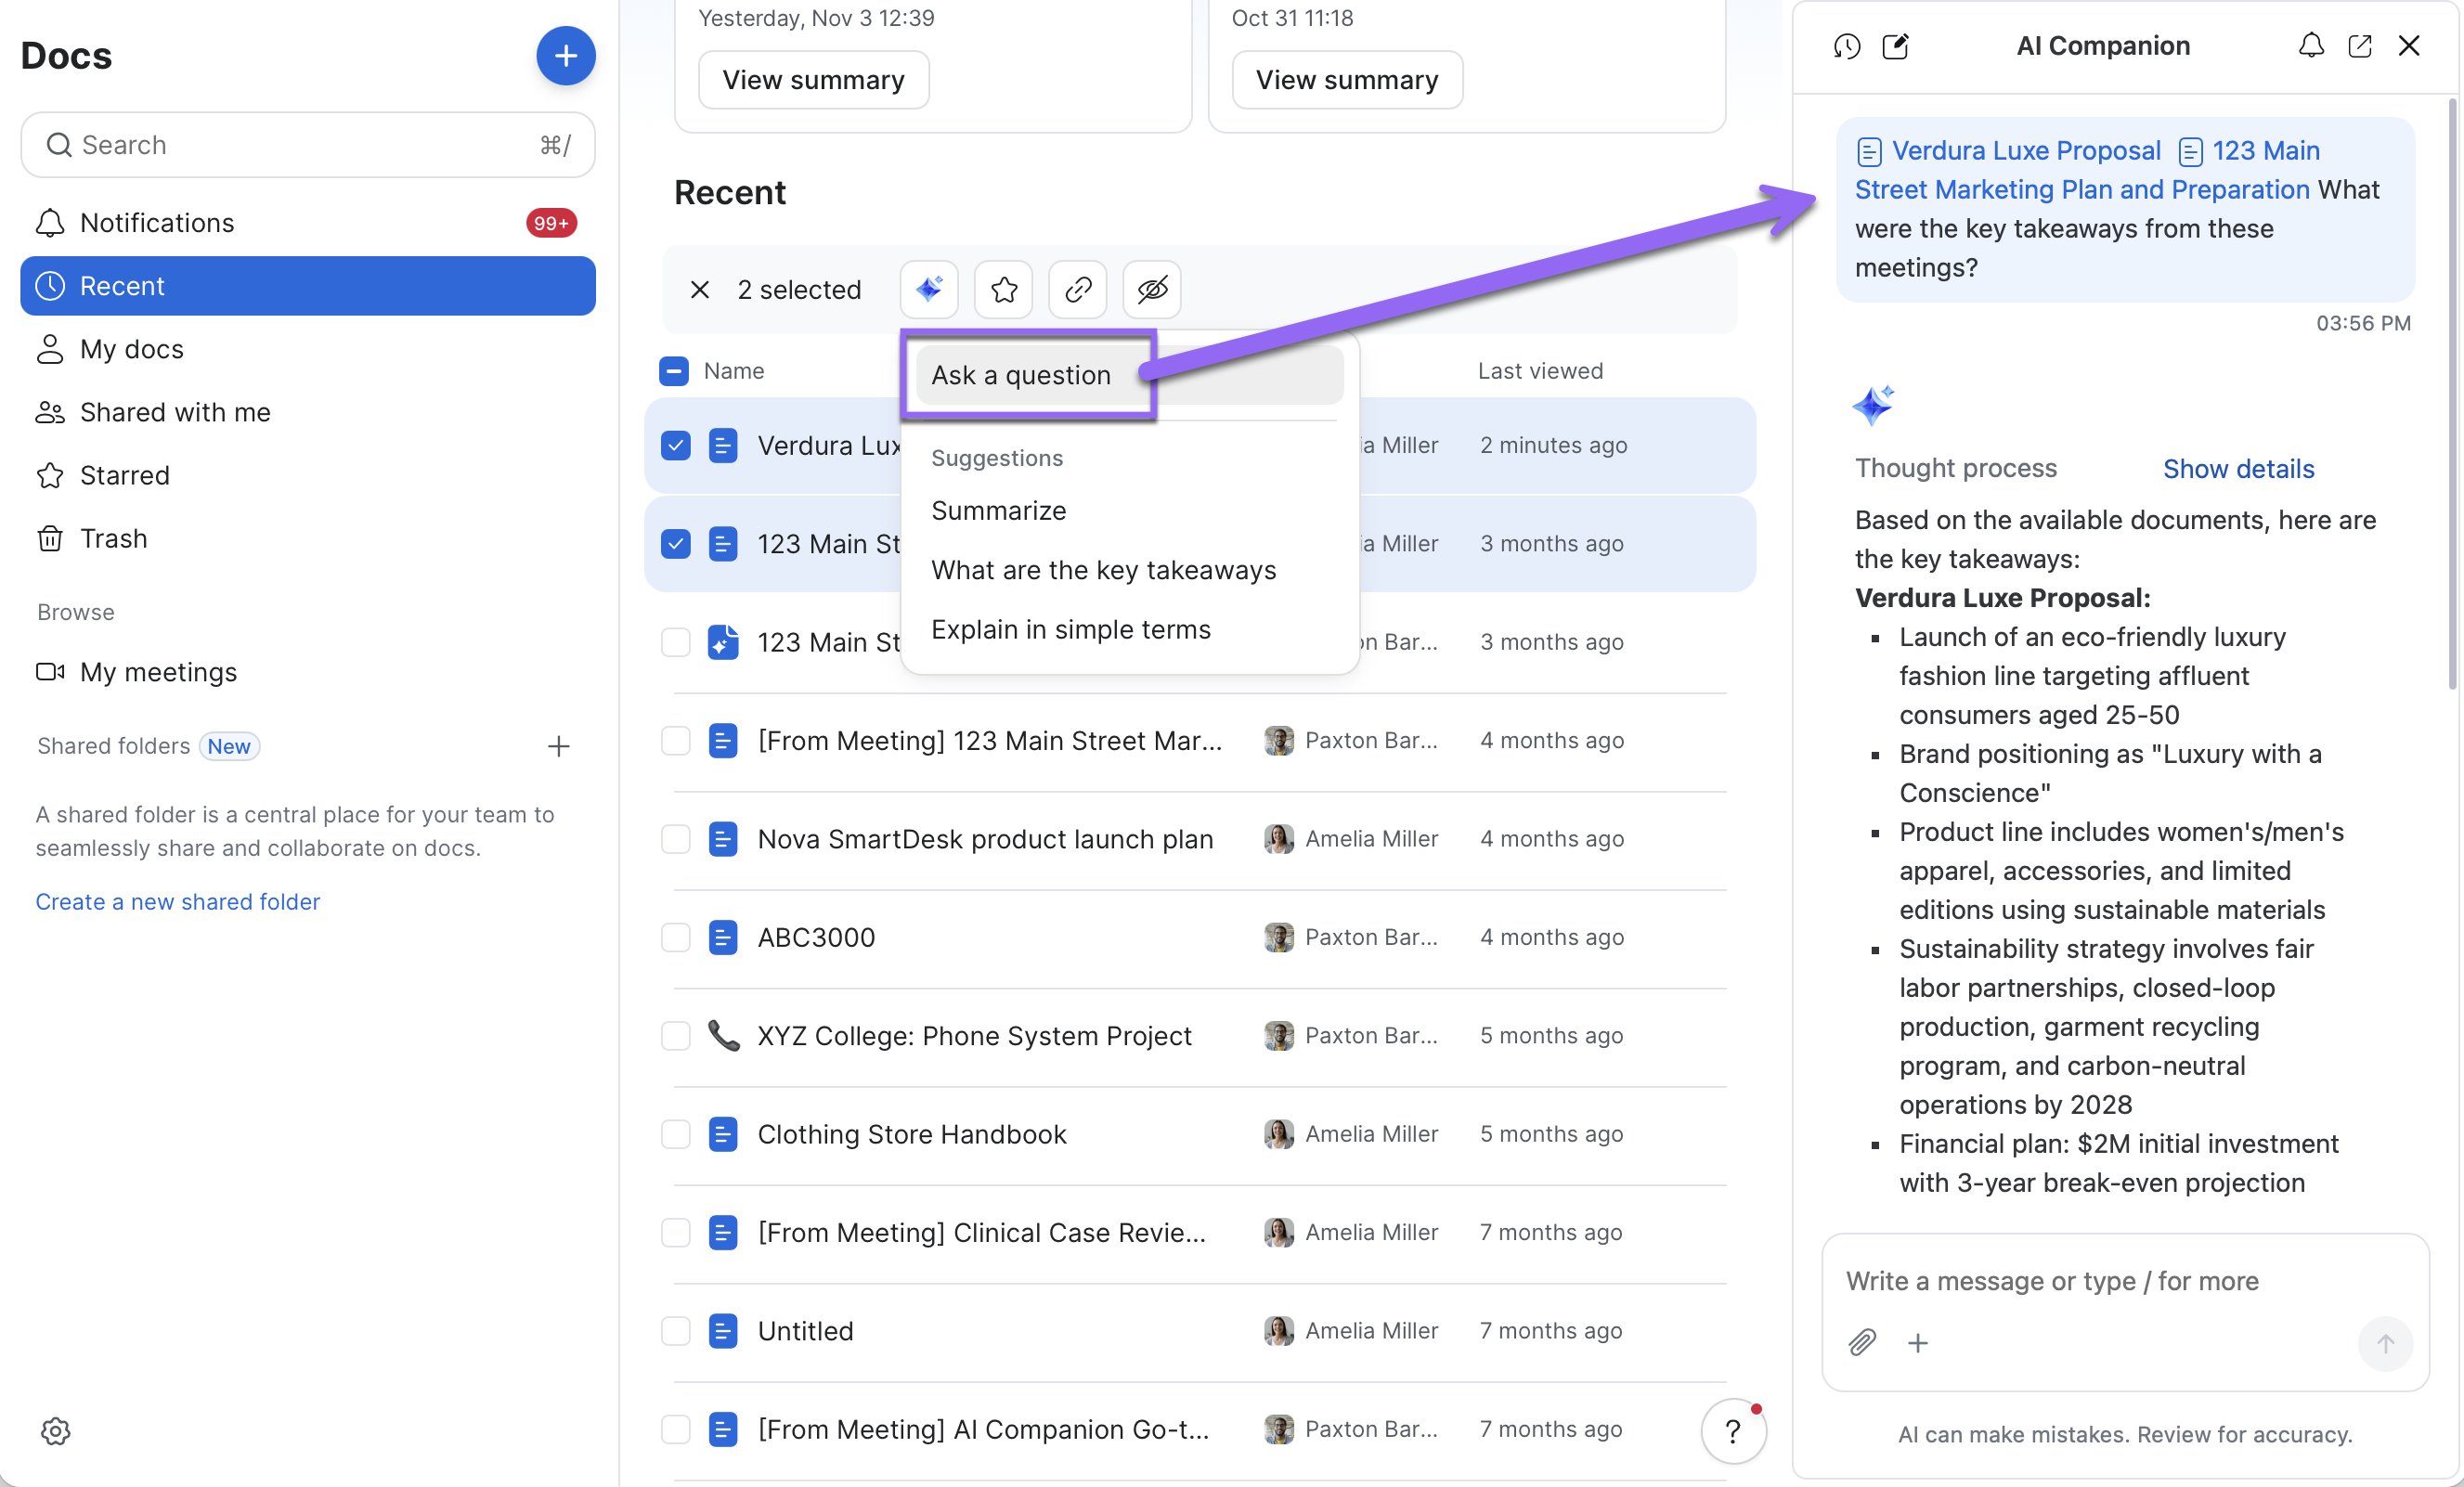2464x1487 pixels.
Task: Choose Ask a question menu item
Action: click(x=1021, y=375)
